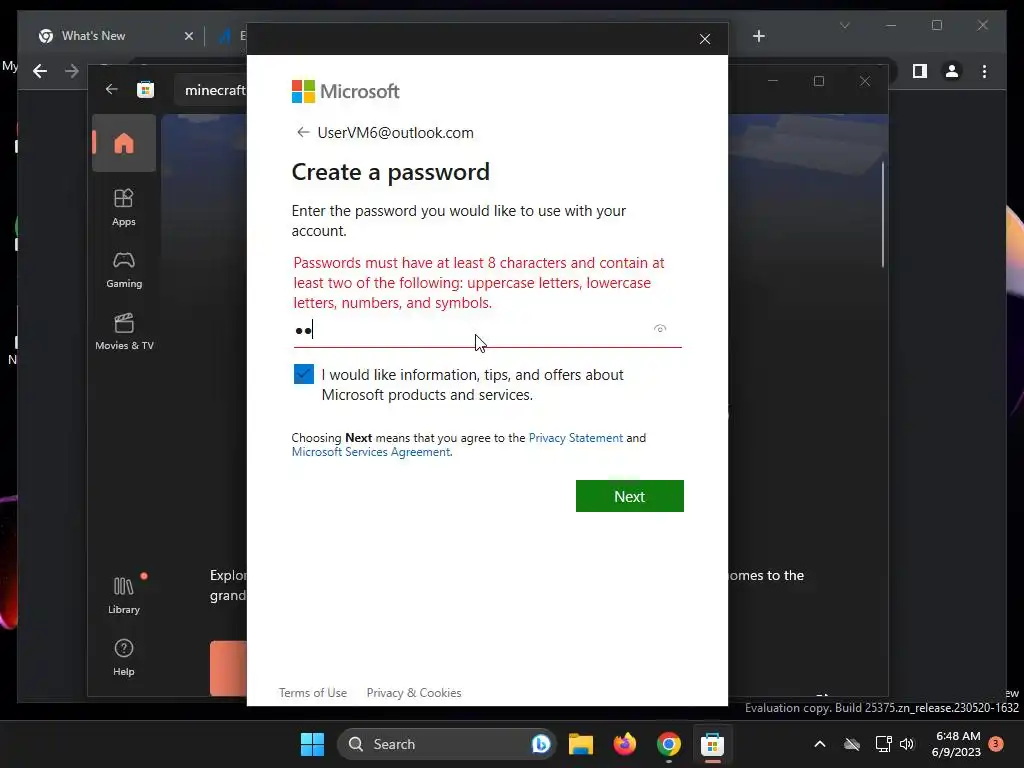Open Chrome three-dot menu
This screenshot has height=768, width=1024.
tap(984, 71)
